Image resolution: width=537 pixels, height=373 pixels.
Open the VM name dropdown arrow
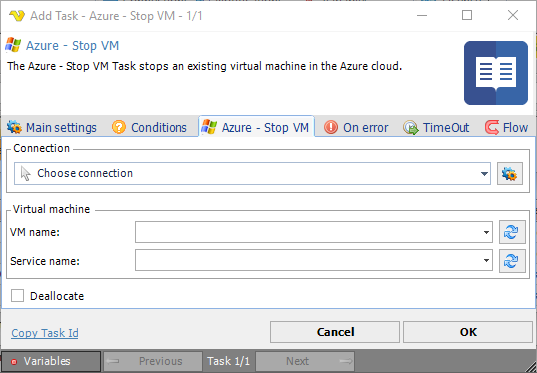486,232
